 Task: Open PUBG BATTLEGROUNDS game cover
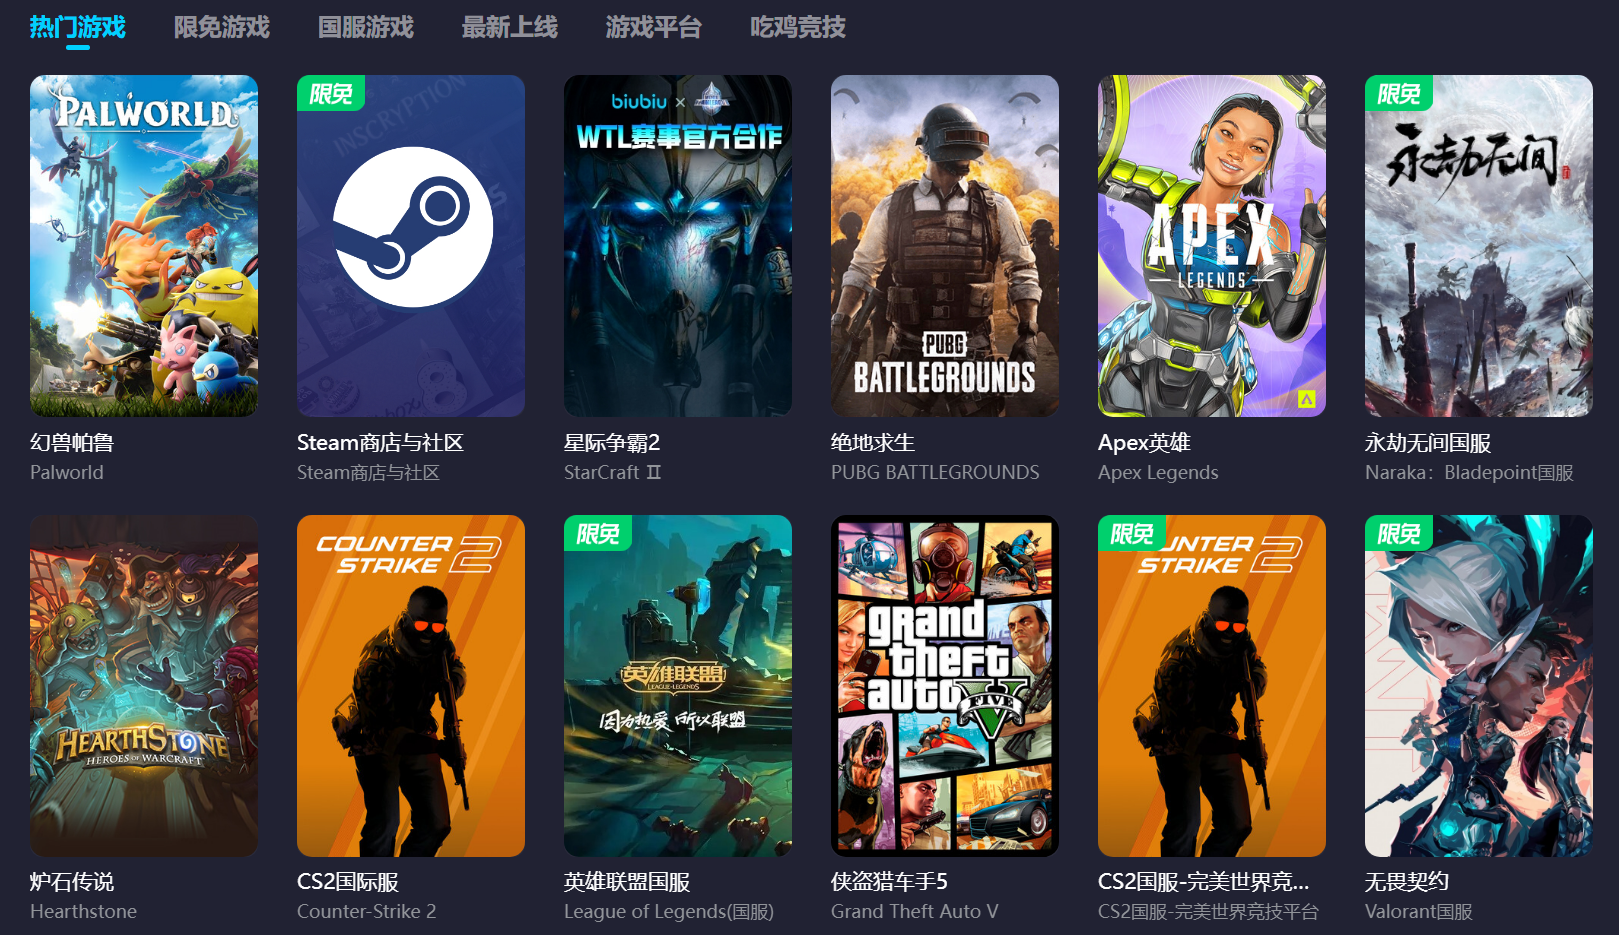pos(945,246)
